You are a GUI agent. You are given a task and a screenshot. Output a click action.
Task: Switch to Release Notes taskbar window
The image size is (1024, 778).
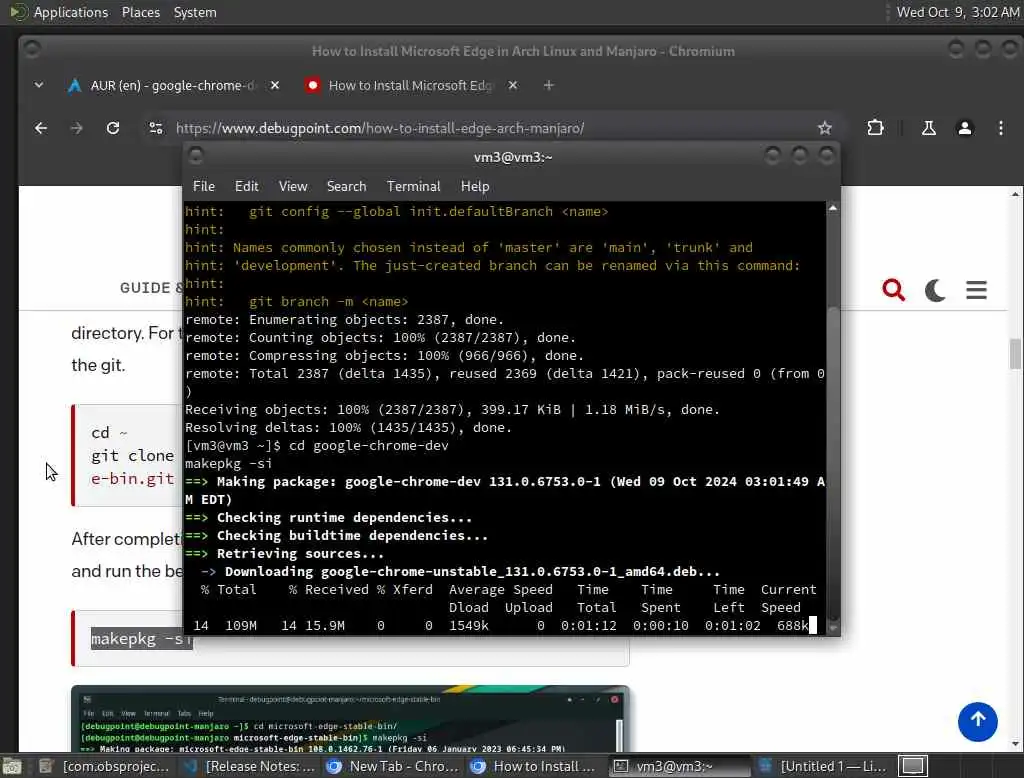click(249, 766)
